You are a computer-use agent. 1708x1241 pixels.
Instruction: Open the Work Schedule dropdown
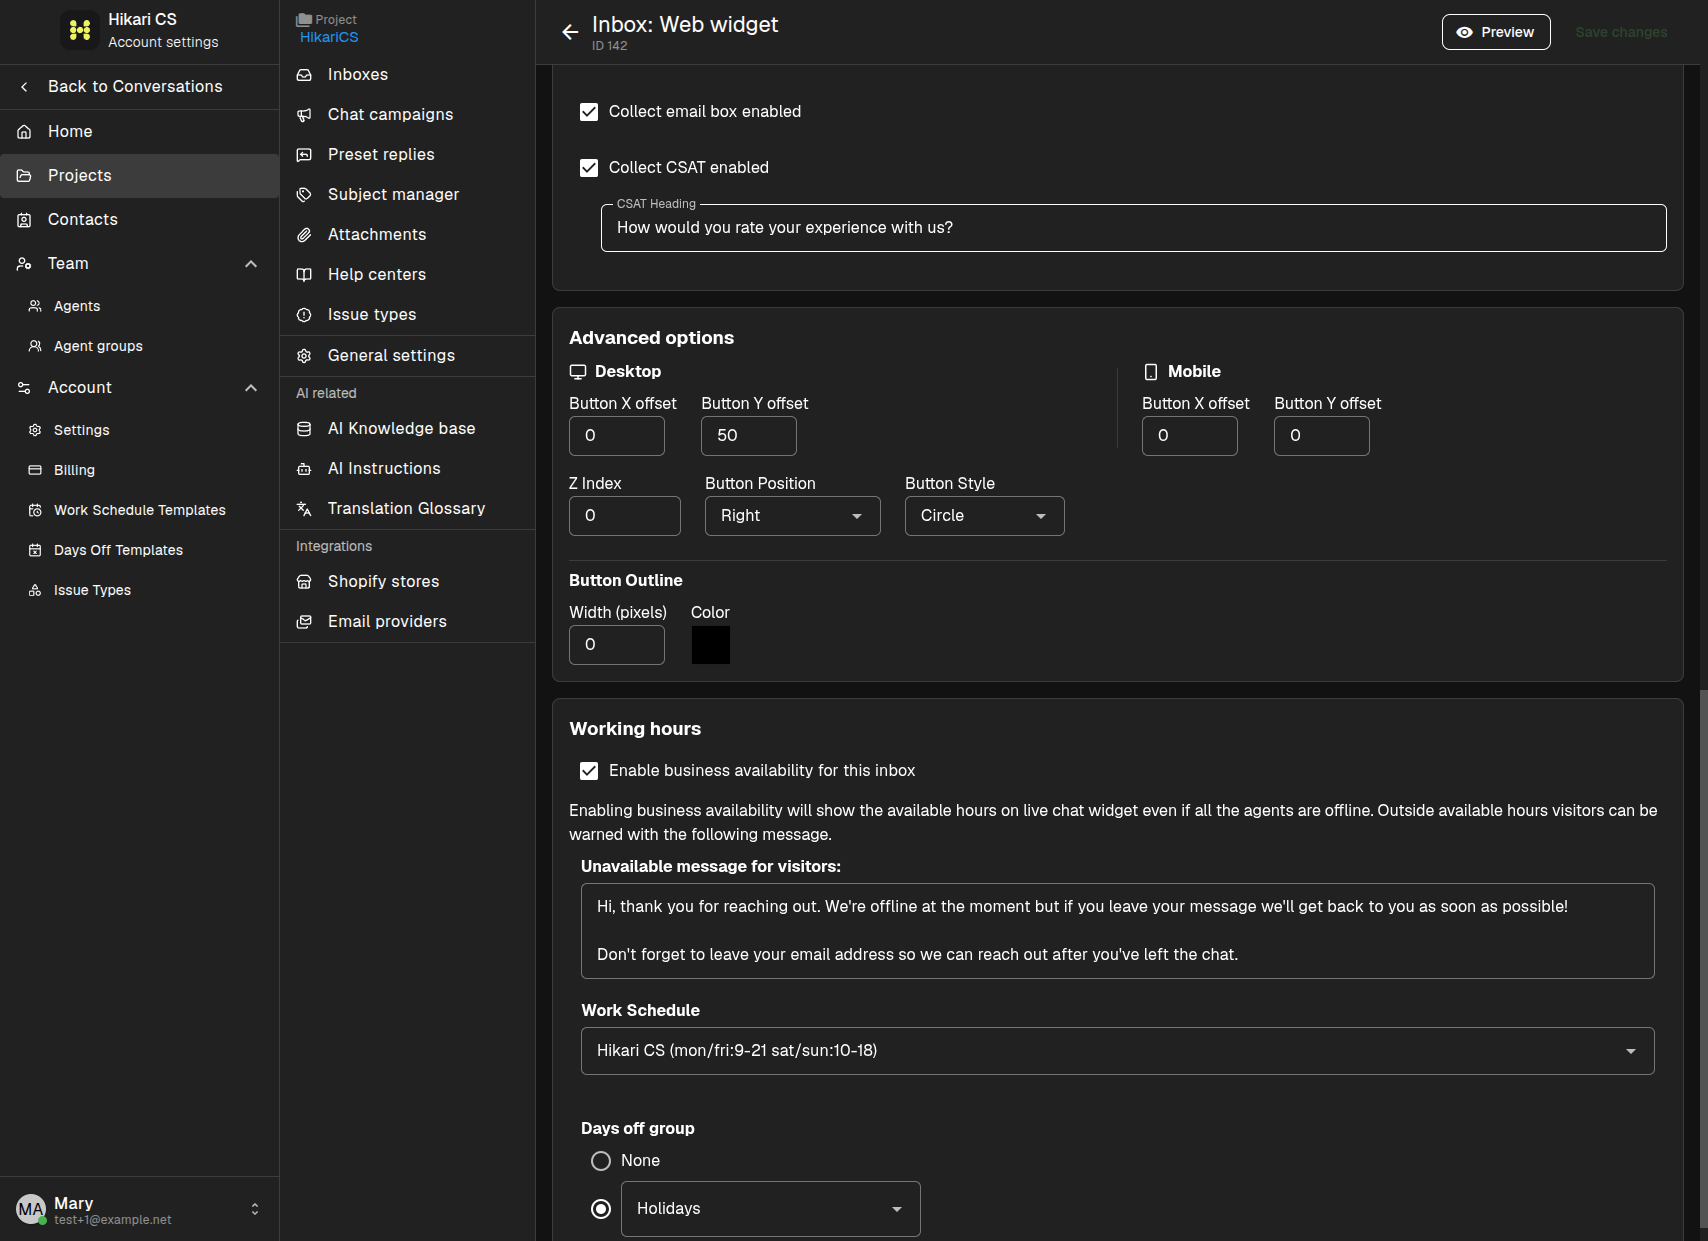(1117, 1051)
